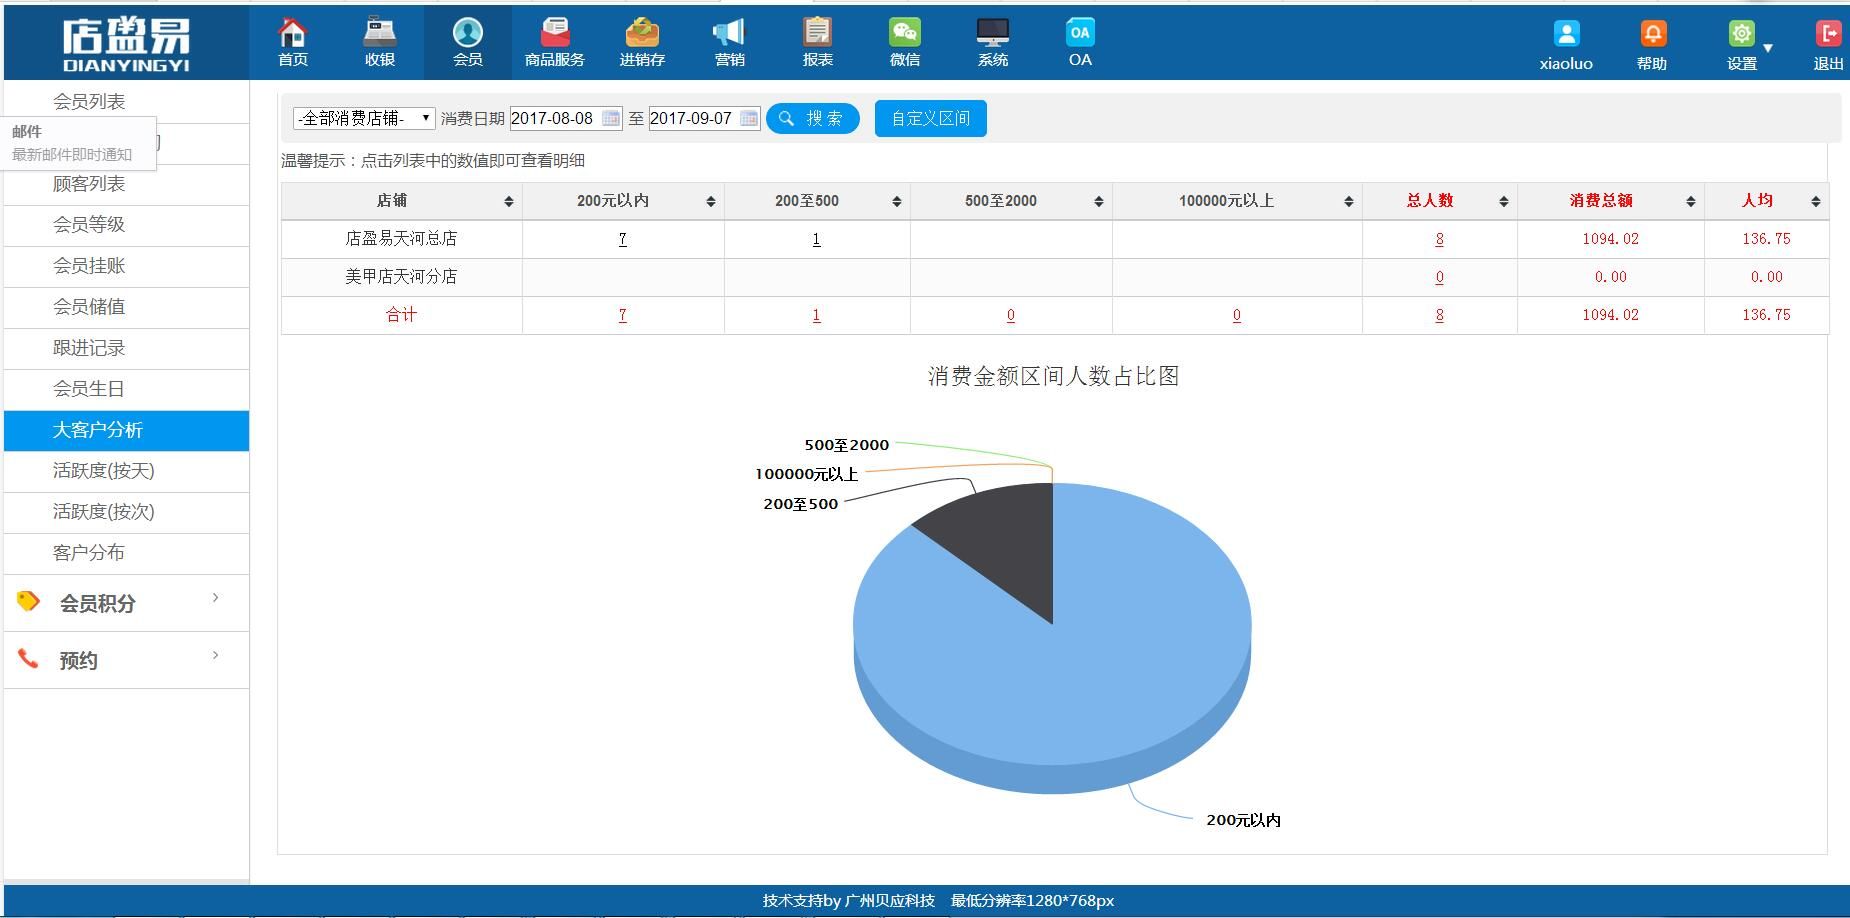Open 会员生日 in the sidebar
Viewport: 1850px width, 918px height.
tap(89, 389)
